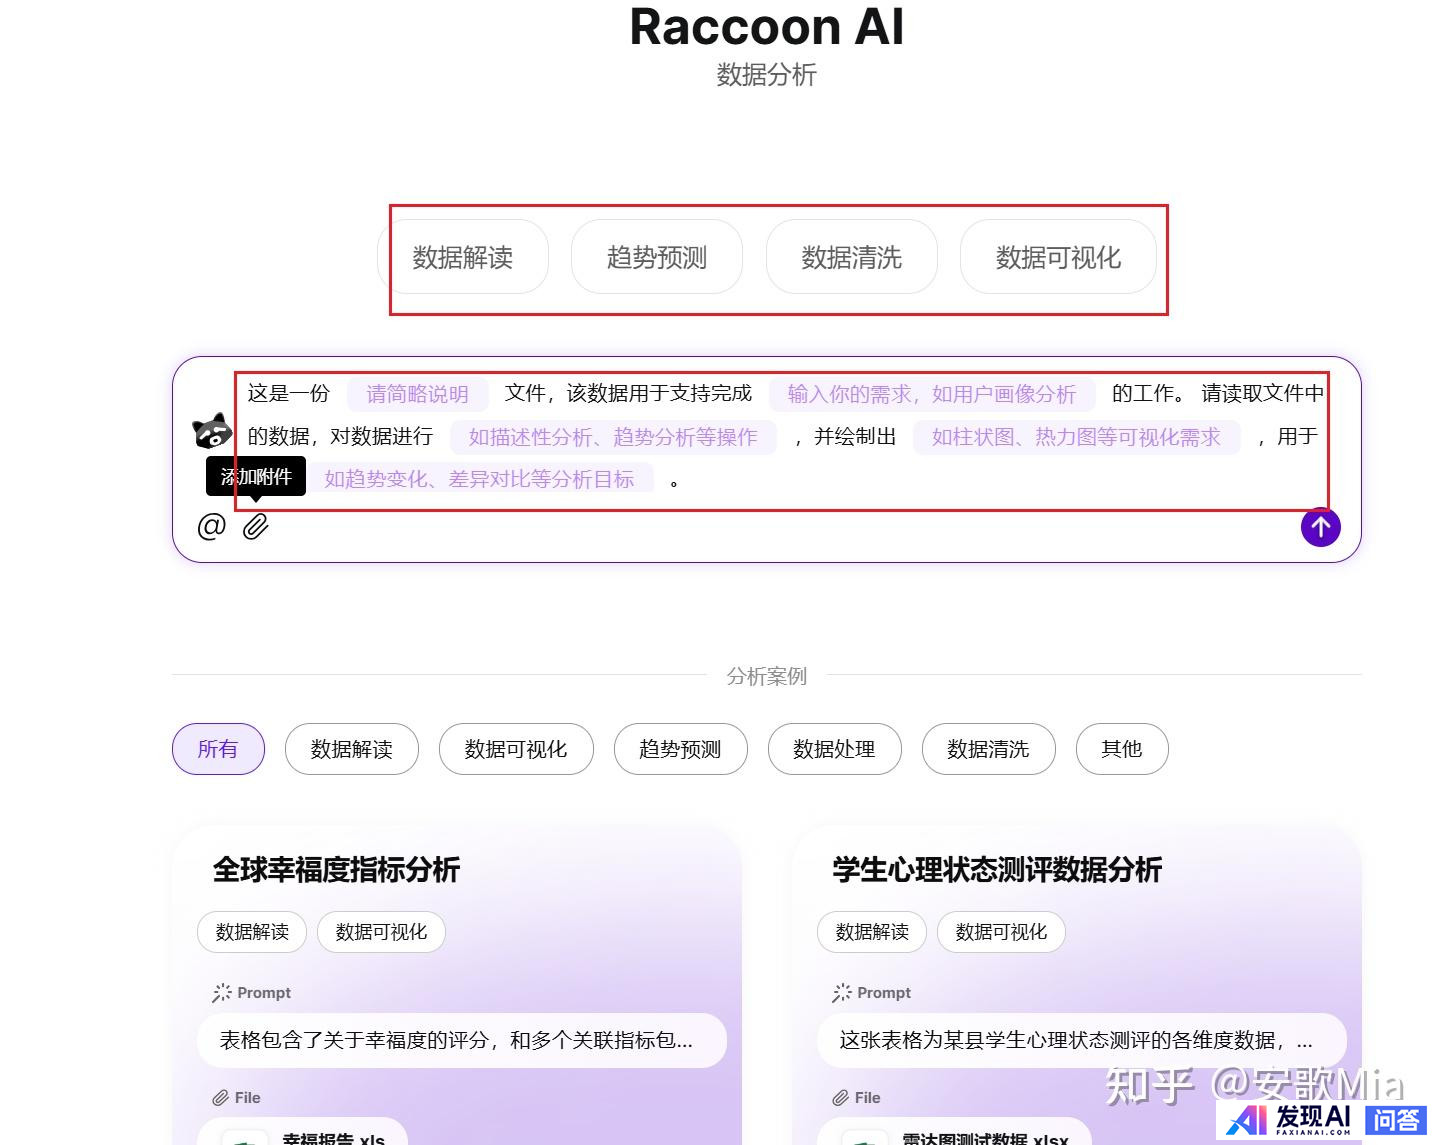Filter cases by 数据可视化 tab
The width and height of the screenshot is (1442, 1145).
[x=516, y=749]
